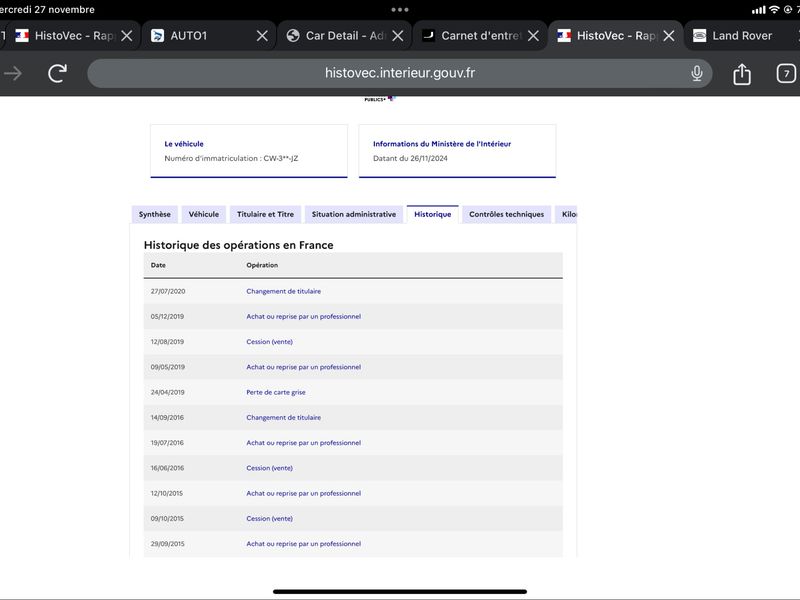Viewport: 800px width, 600px height.
Task: Tap the date 'mercredi 27 novembre' in status bar
Action: pyautogui.click(x=47, y=10)
